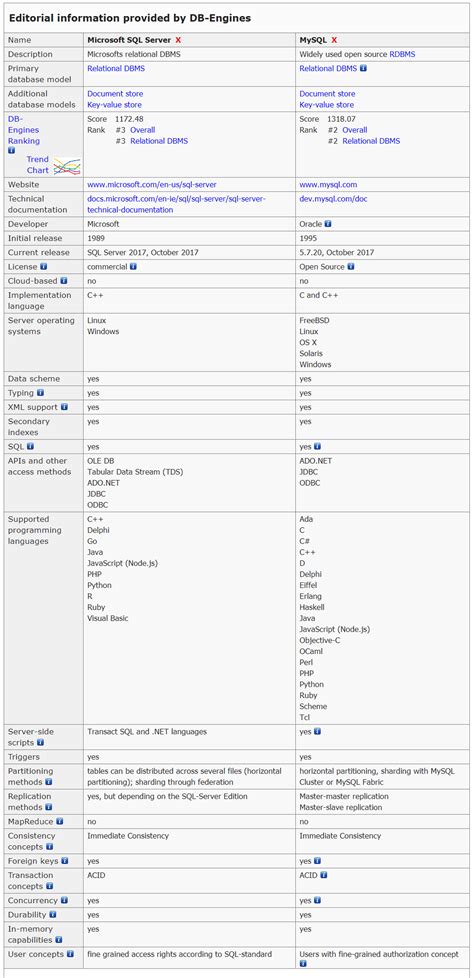Image resolution: width=474 pixels, height=978 pixels.
Task: Open info icon next to MySQL server-side scripts yes
Action: [317, 731]
